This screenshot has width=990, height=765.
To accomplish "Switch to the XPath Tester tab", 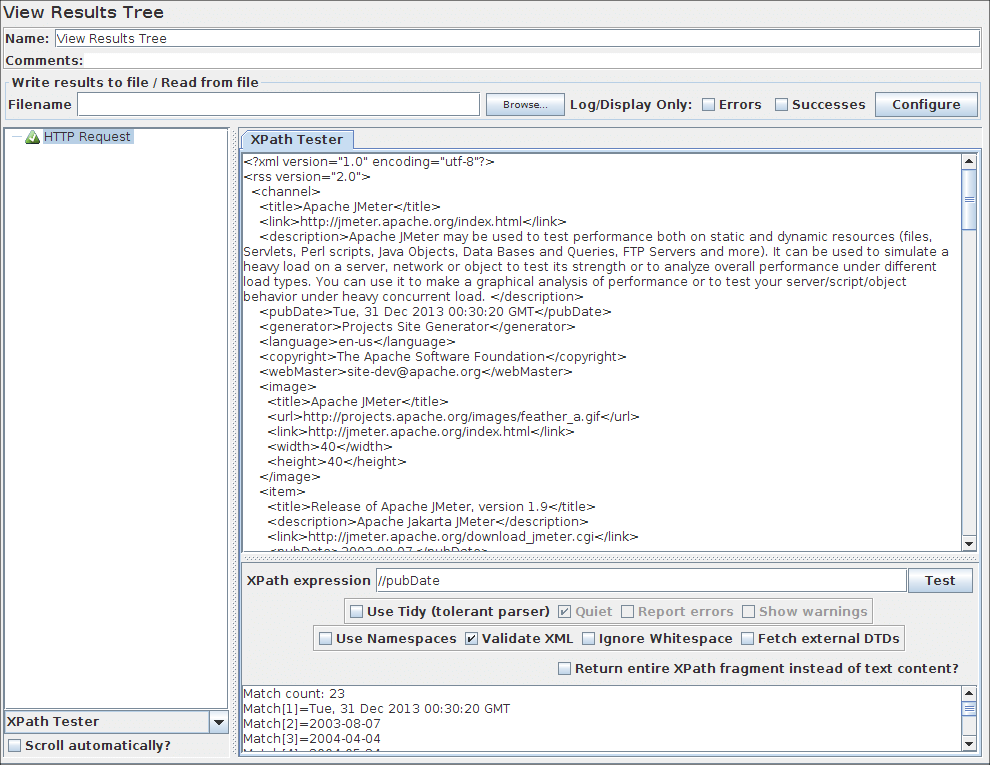I will tap(296, 140).
